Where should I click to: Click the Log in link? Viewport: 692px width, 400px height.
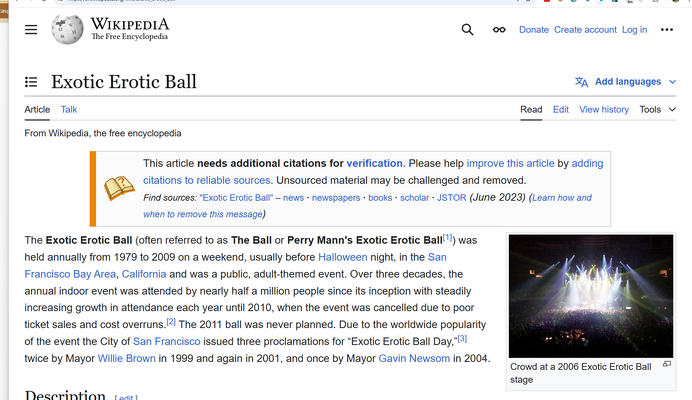click(634, 30)
